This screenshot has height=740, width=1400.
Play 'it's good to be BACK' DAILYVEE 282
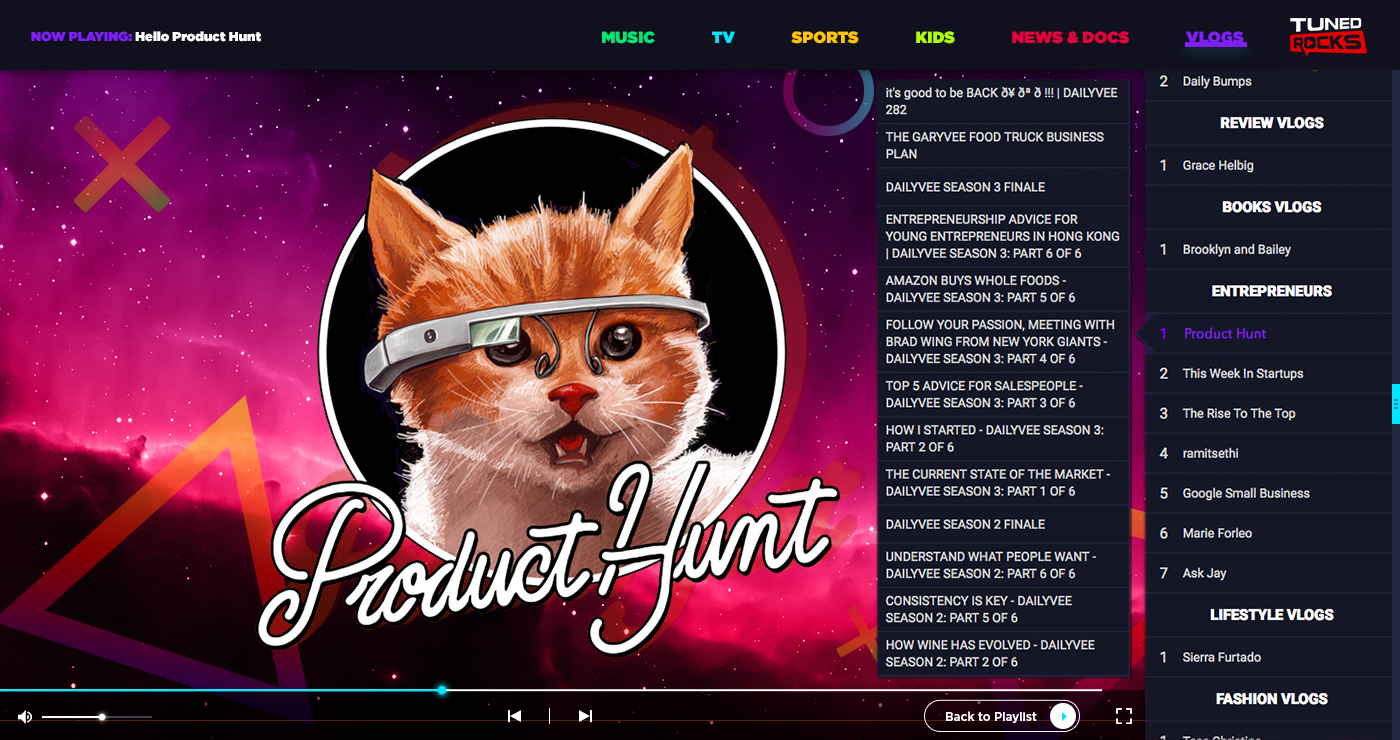[x=1003, y=101]
